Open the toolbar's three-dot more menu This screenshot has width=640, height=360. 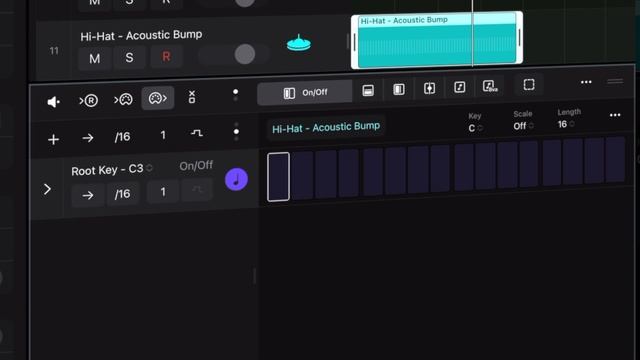click(x=586, y=82)
